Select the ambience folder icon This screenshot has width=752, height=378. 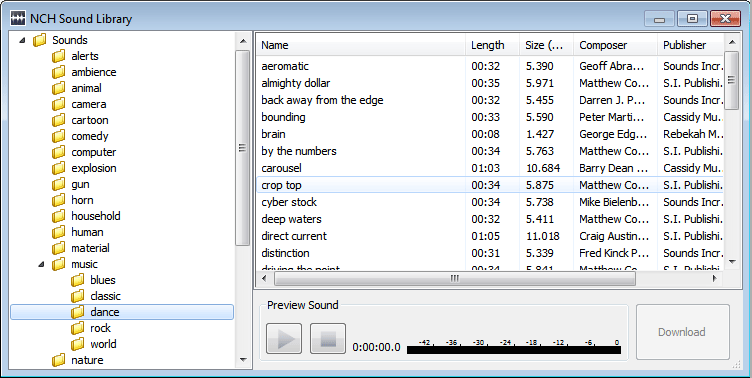point(59,72)
